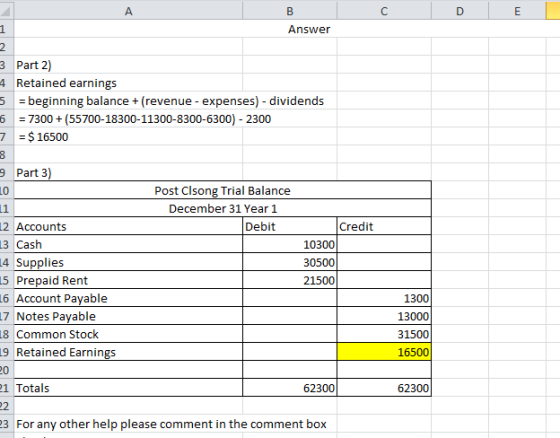Click the Common Stock credit value 31500

point(384,334)
